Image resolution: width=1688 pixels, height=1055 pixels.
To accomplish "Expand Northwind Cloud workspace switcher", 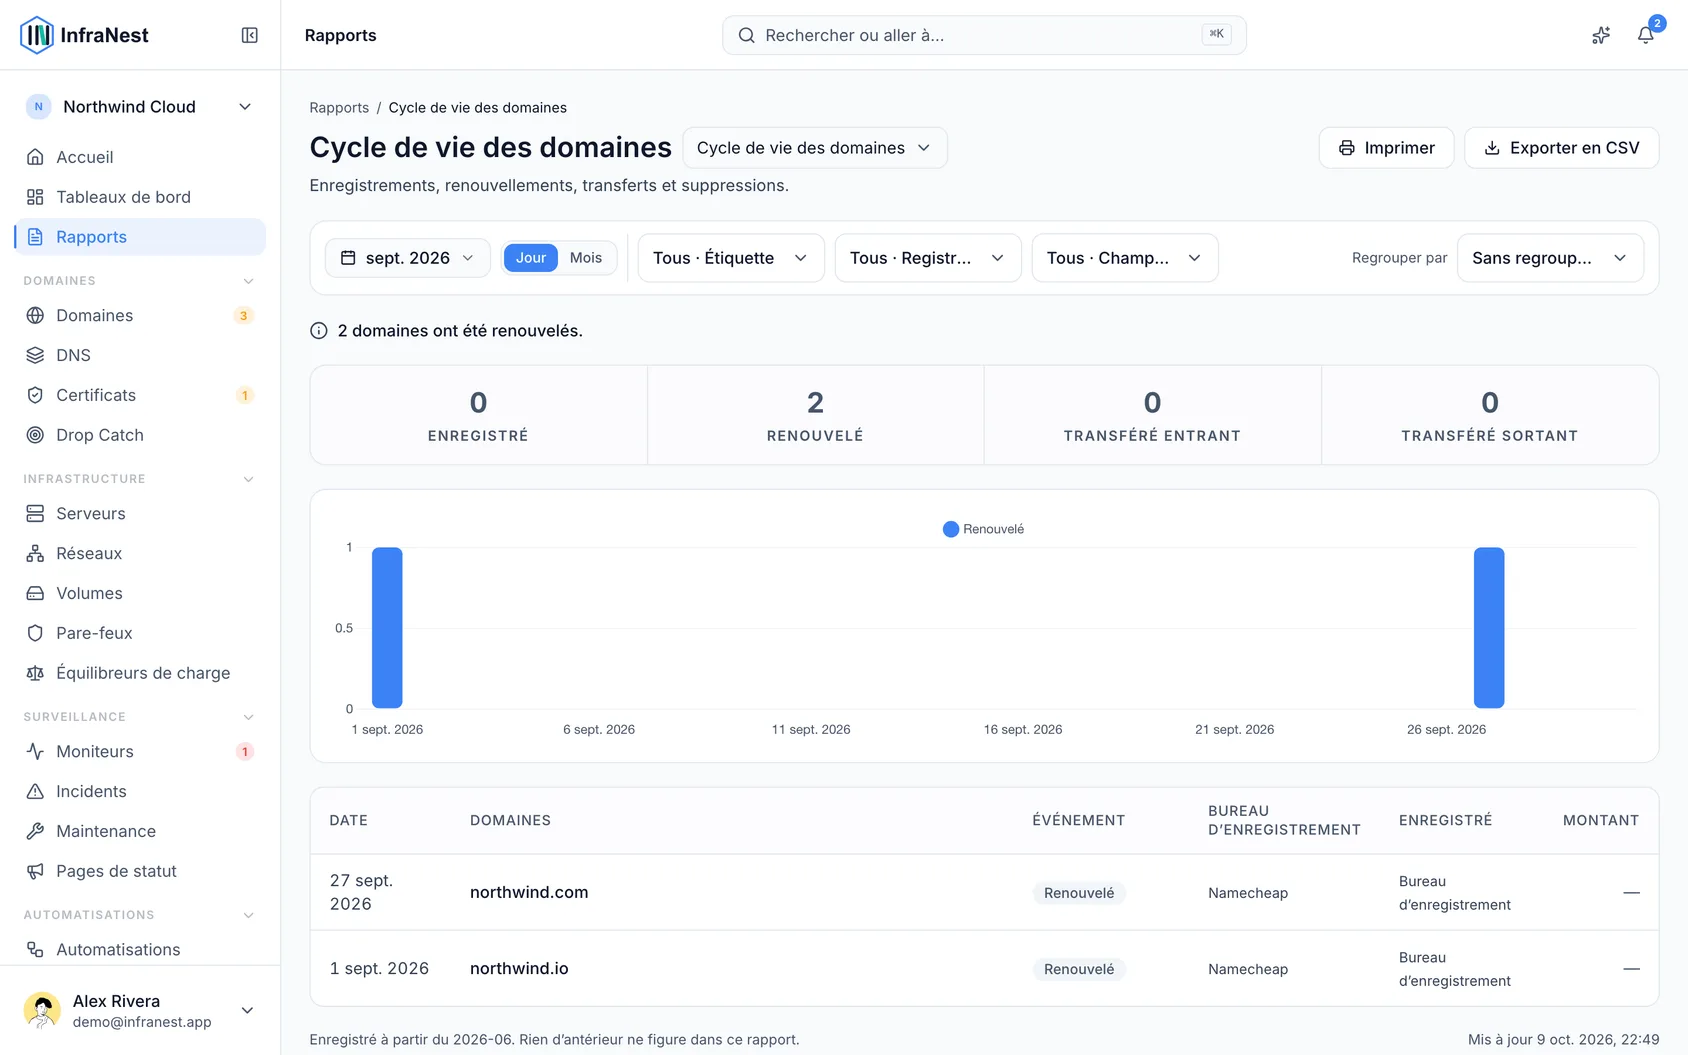I will pyautogui.click(x=140, y=107).
